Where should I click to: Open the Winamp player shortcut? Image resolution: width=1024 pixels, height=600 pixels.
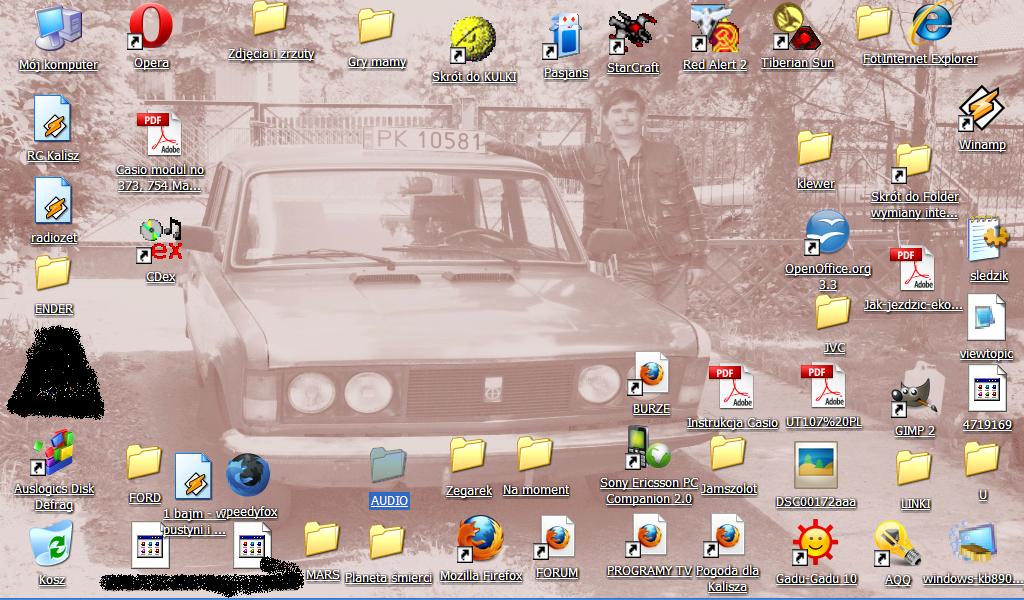[981, 109]
